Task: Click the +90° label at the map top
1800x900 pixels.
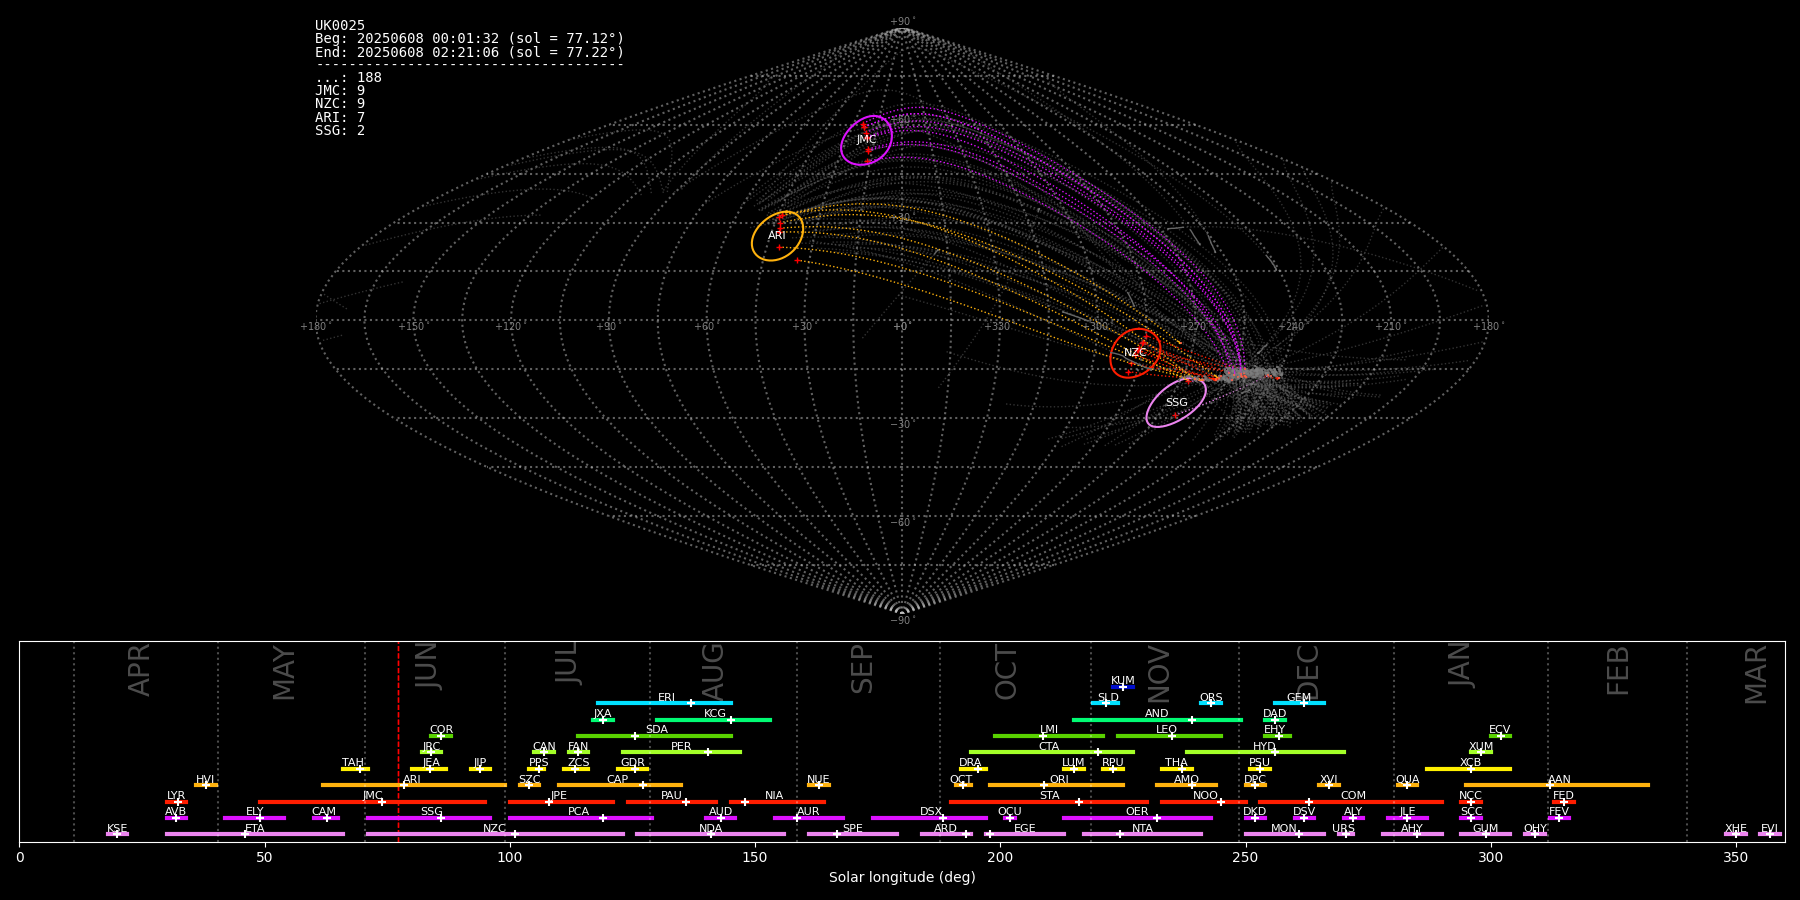Action: 902,22
